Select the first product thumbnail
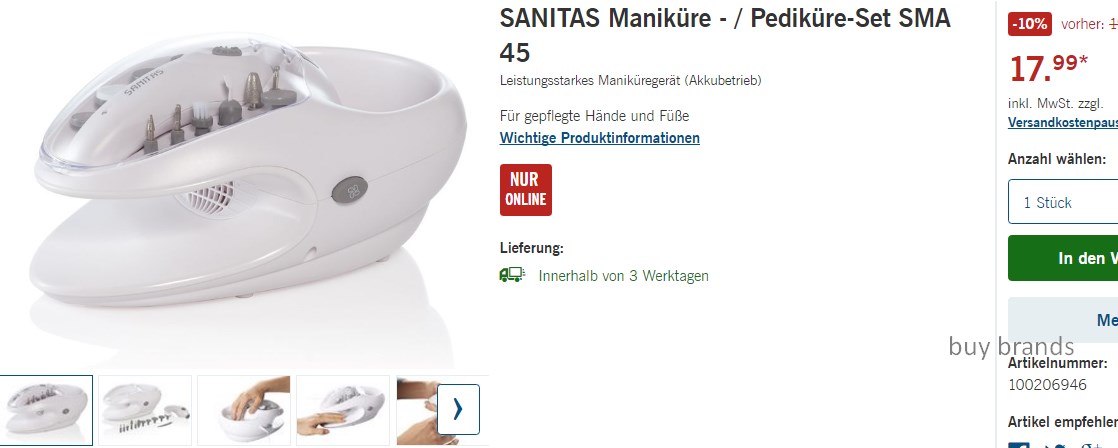Viewport: 1118px width, 448px height. click(x=46, y=410)
